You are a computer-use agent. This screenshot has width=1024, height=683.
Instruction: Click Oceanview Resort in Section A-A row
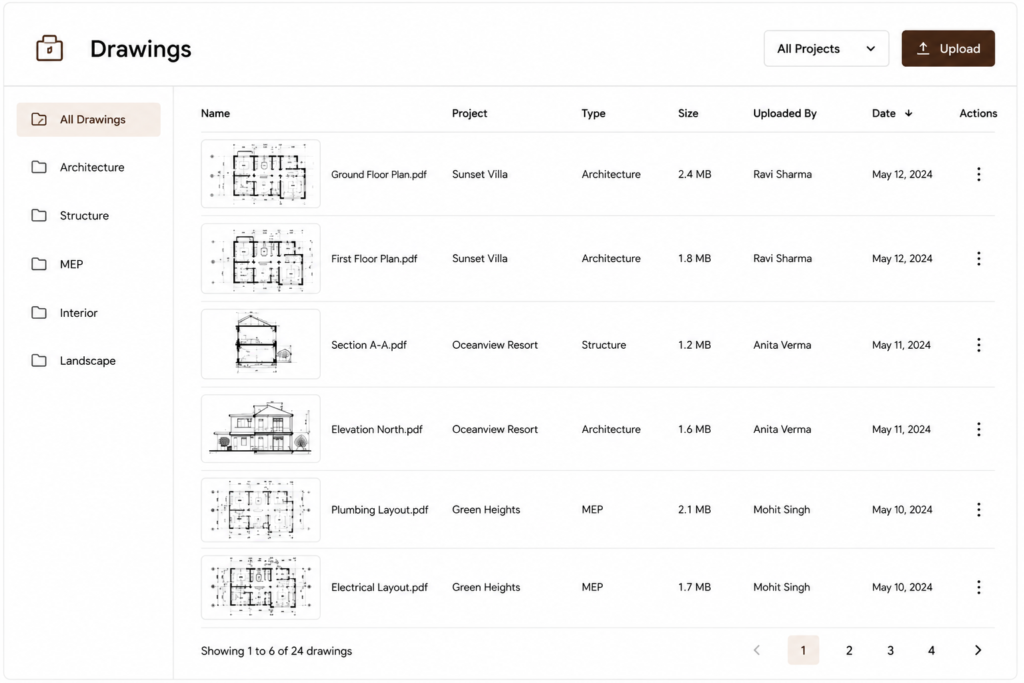pos(495,345)
